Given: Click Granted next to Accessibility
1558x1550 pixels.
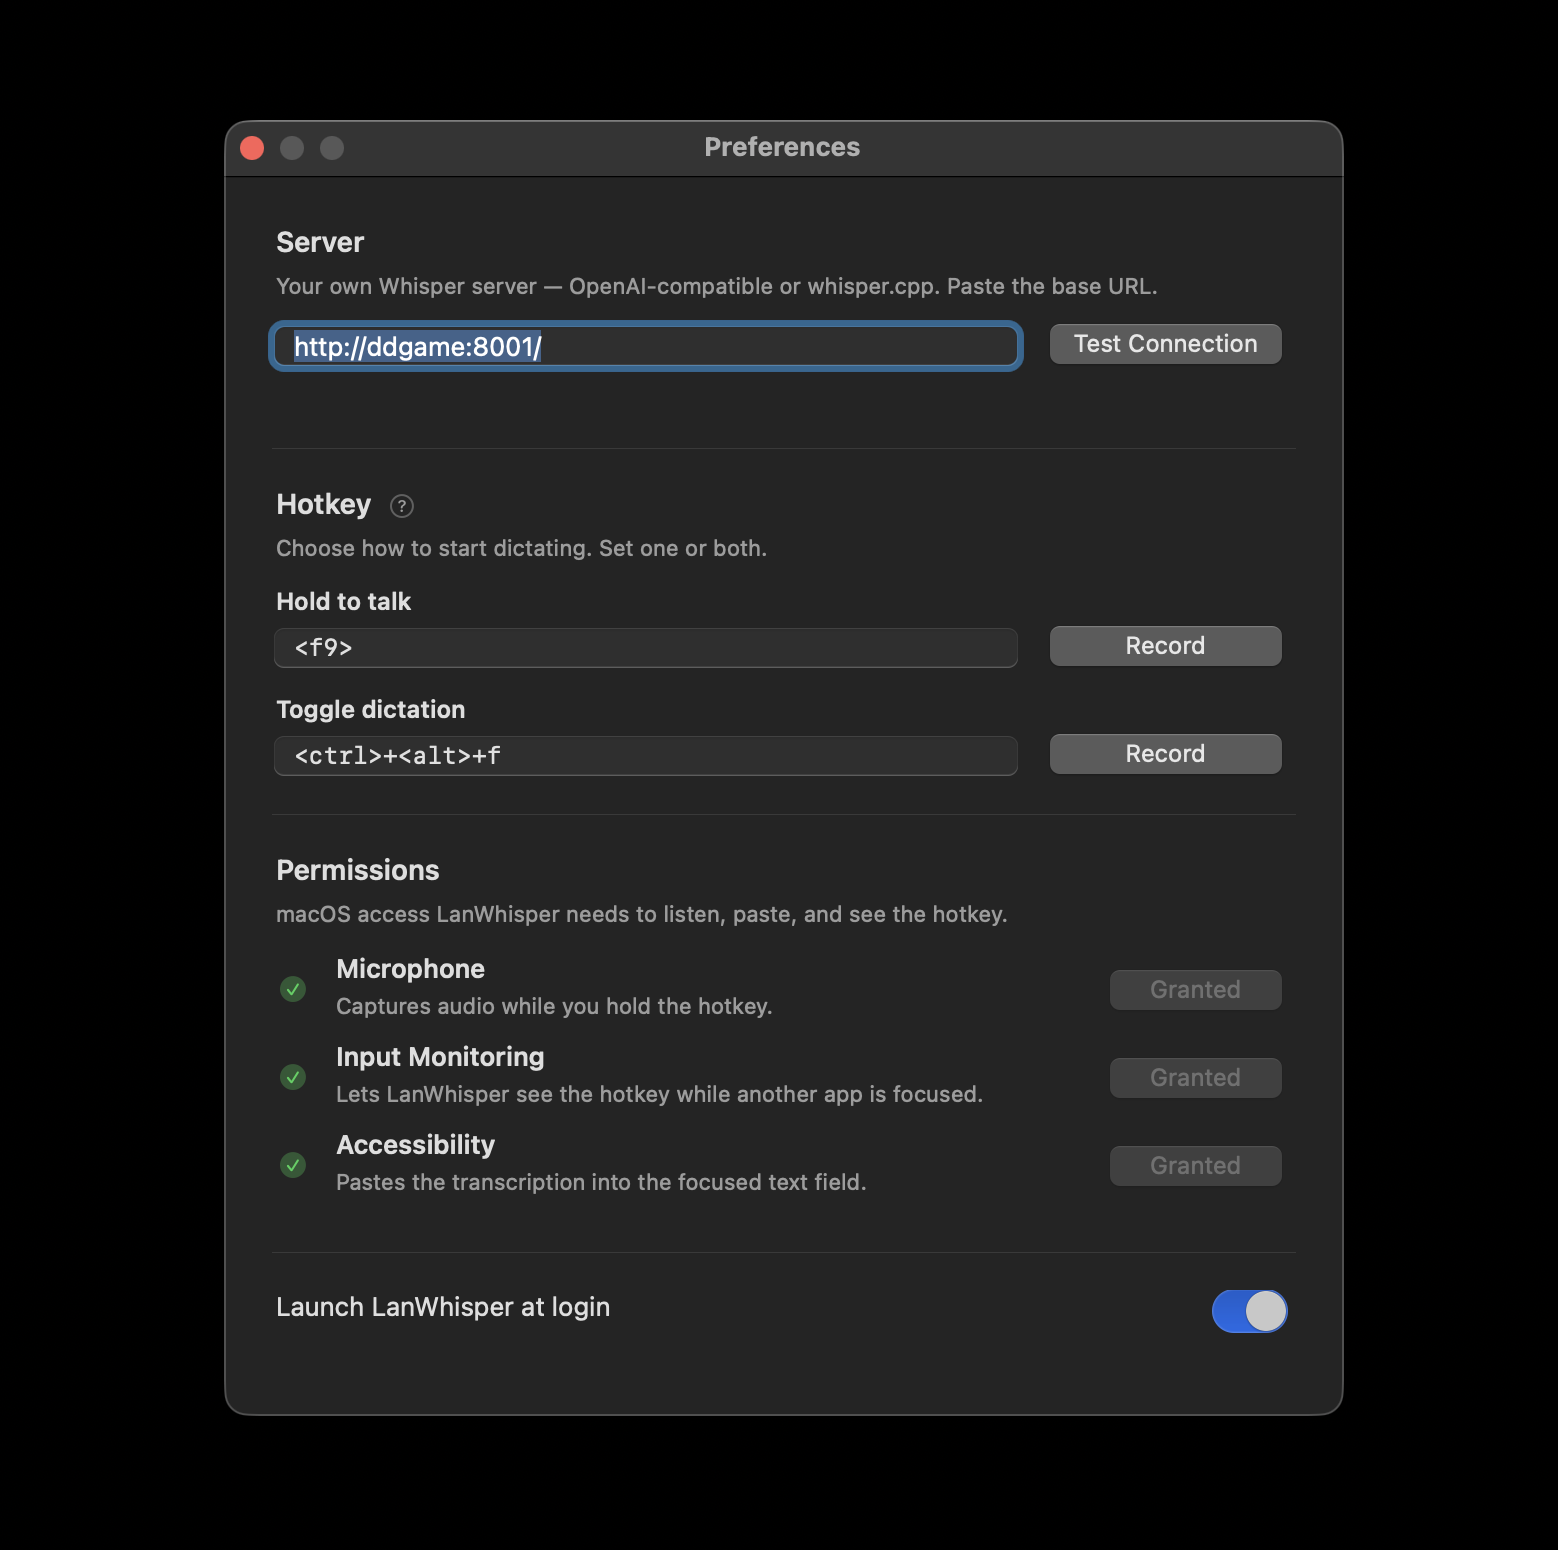Looking at the screenshot, I should coord(1194,1165).
